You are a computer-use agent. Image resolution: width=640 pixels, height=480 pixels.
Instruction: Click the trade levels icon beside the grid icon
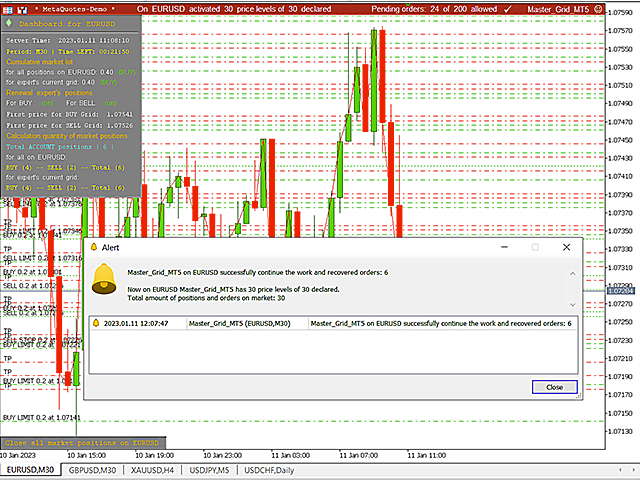22,9
